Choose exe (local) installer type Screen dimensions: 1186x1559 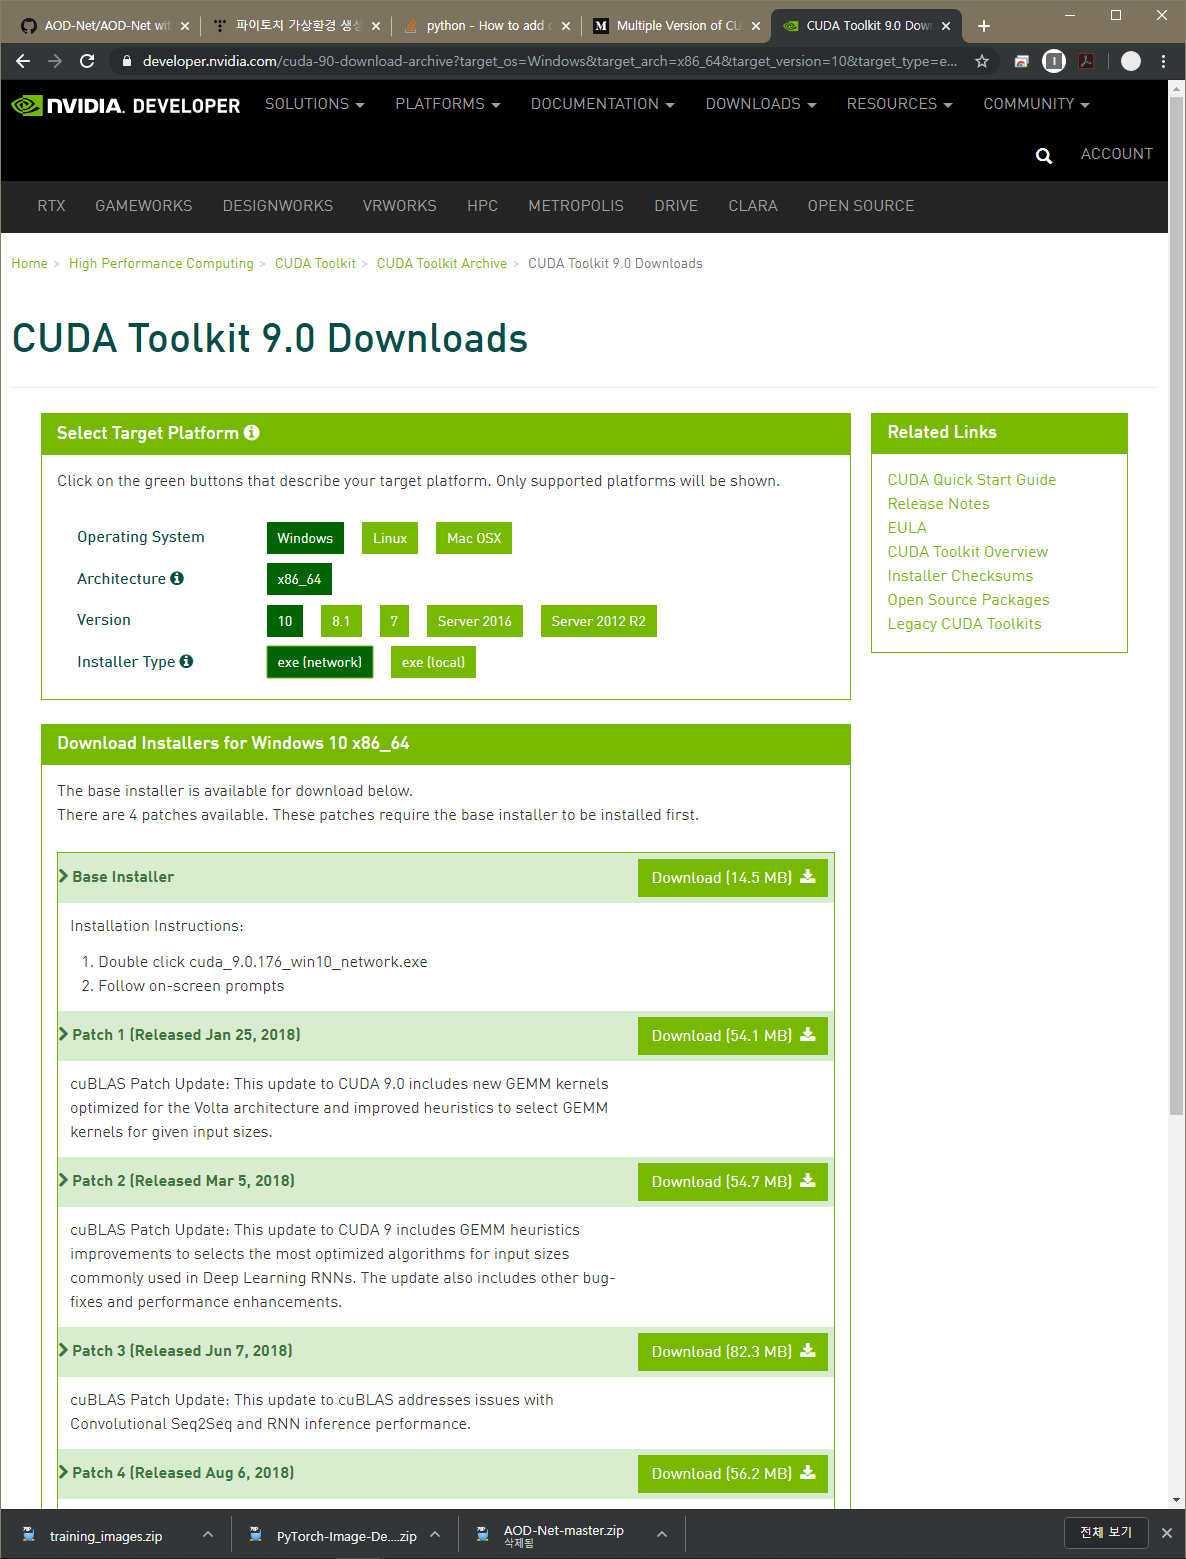coord(433,662)
